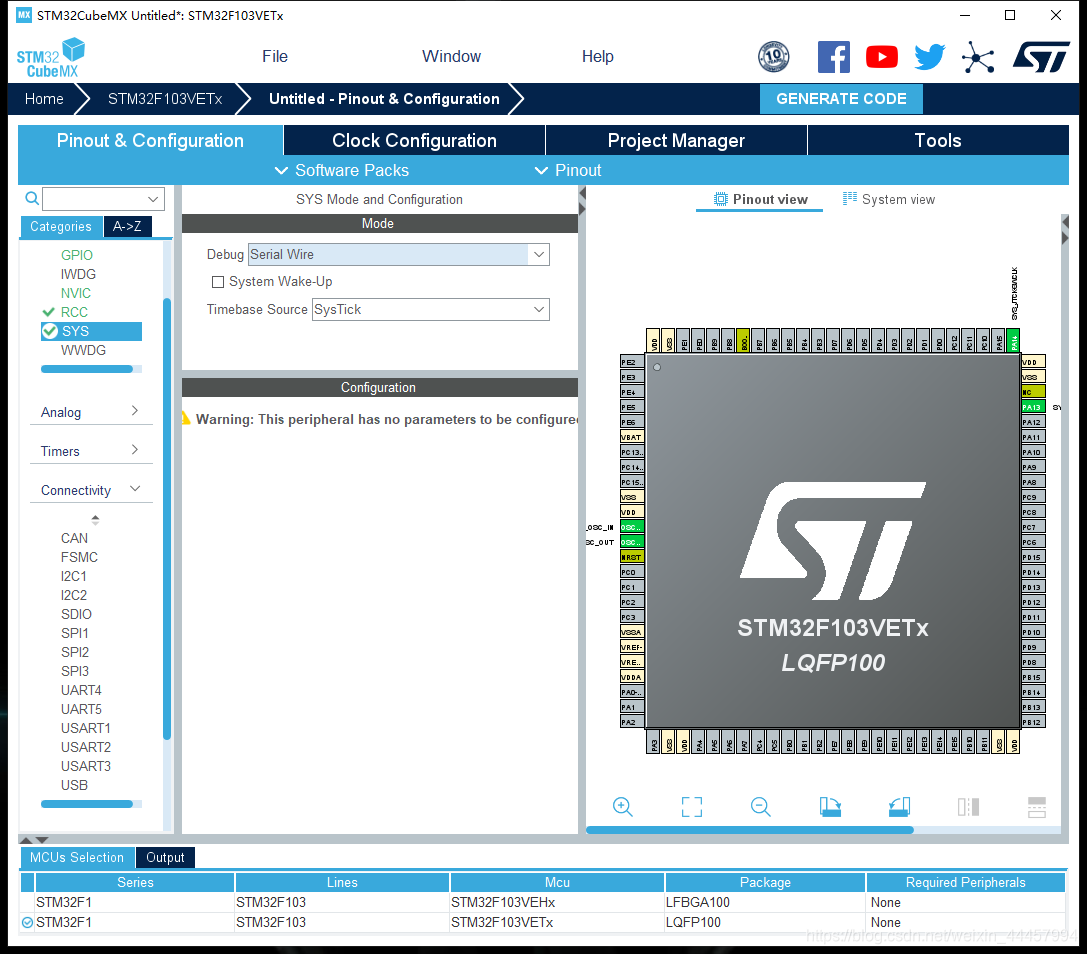The height and width of the screenshot is (954, 1087).
Task: Select the PD15 pin on chip
Action: [x=1032, y=557]
